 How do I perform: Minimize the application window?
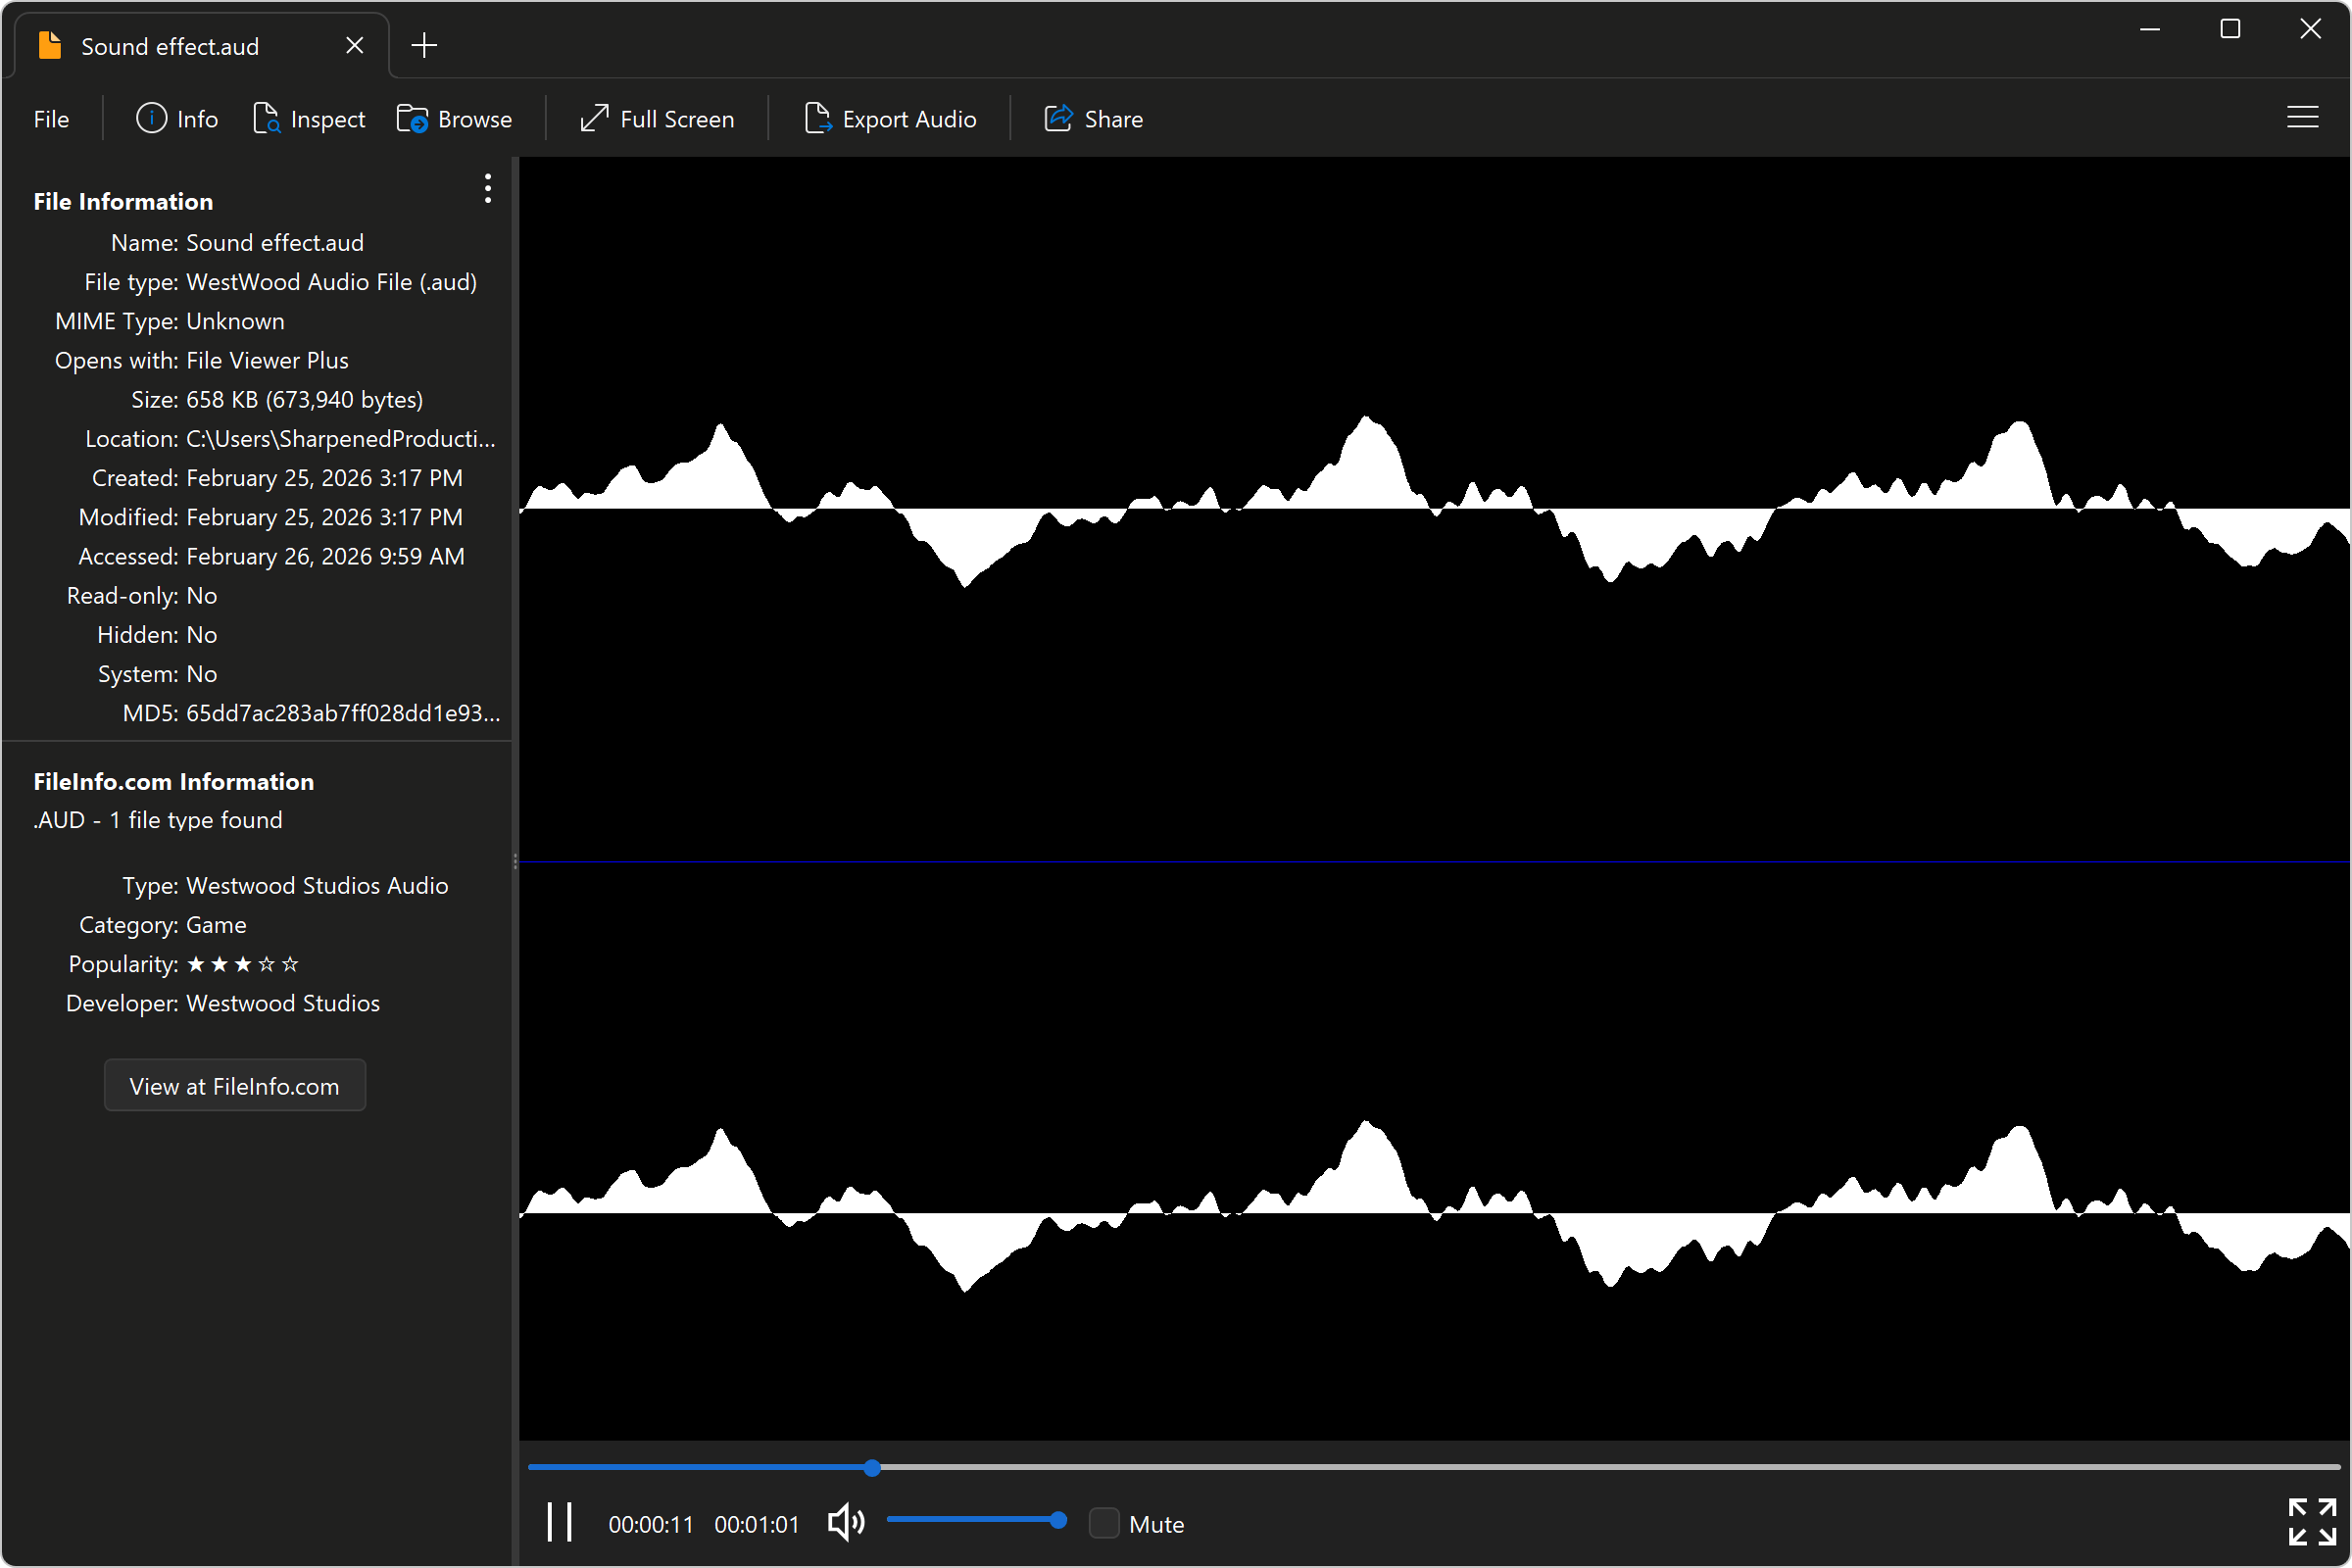2150,29
